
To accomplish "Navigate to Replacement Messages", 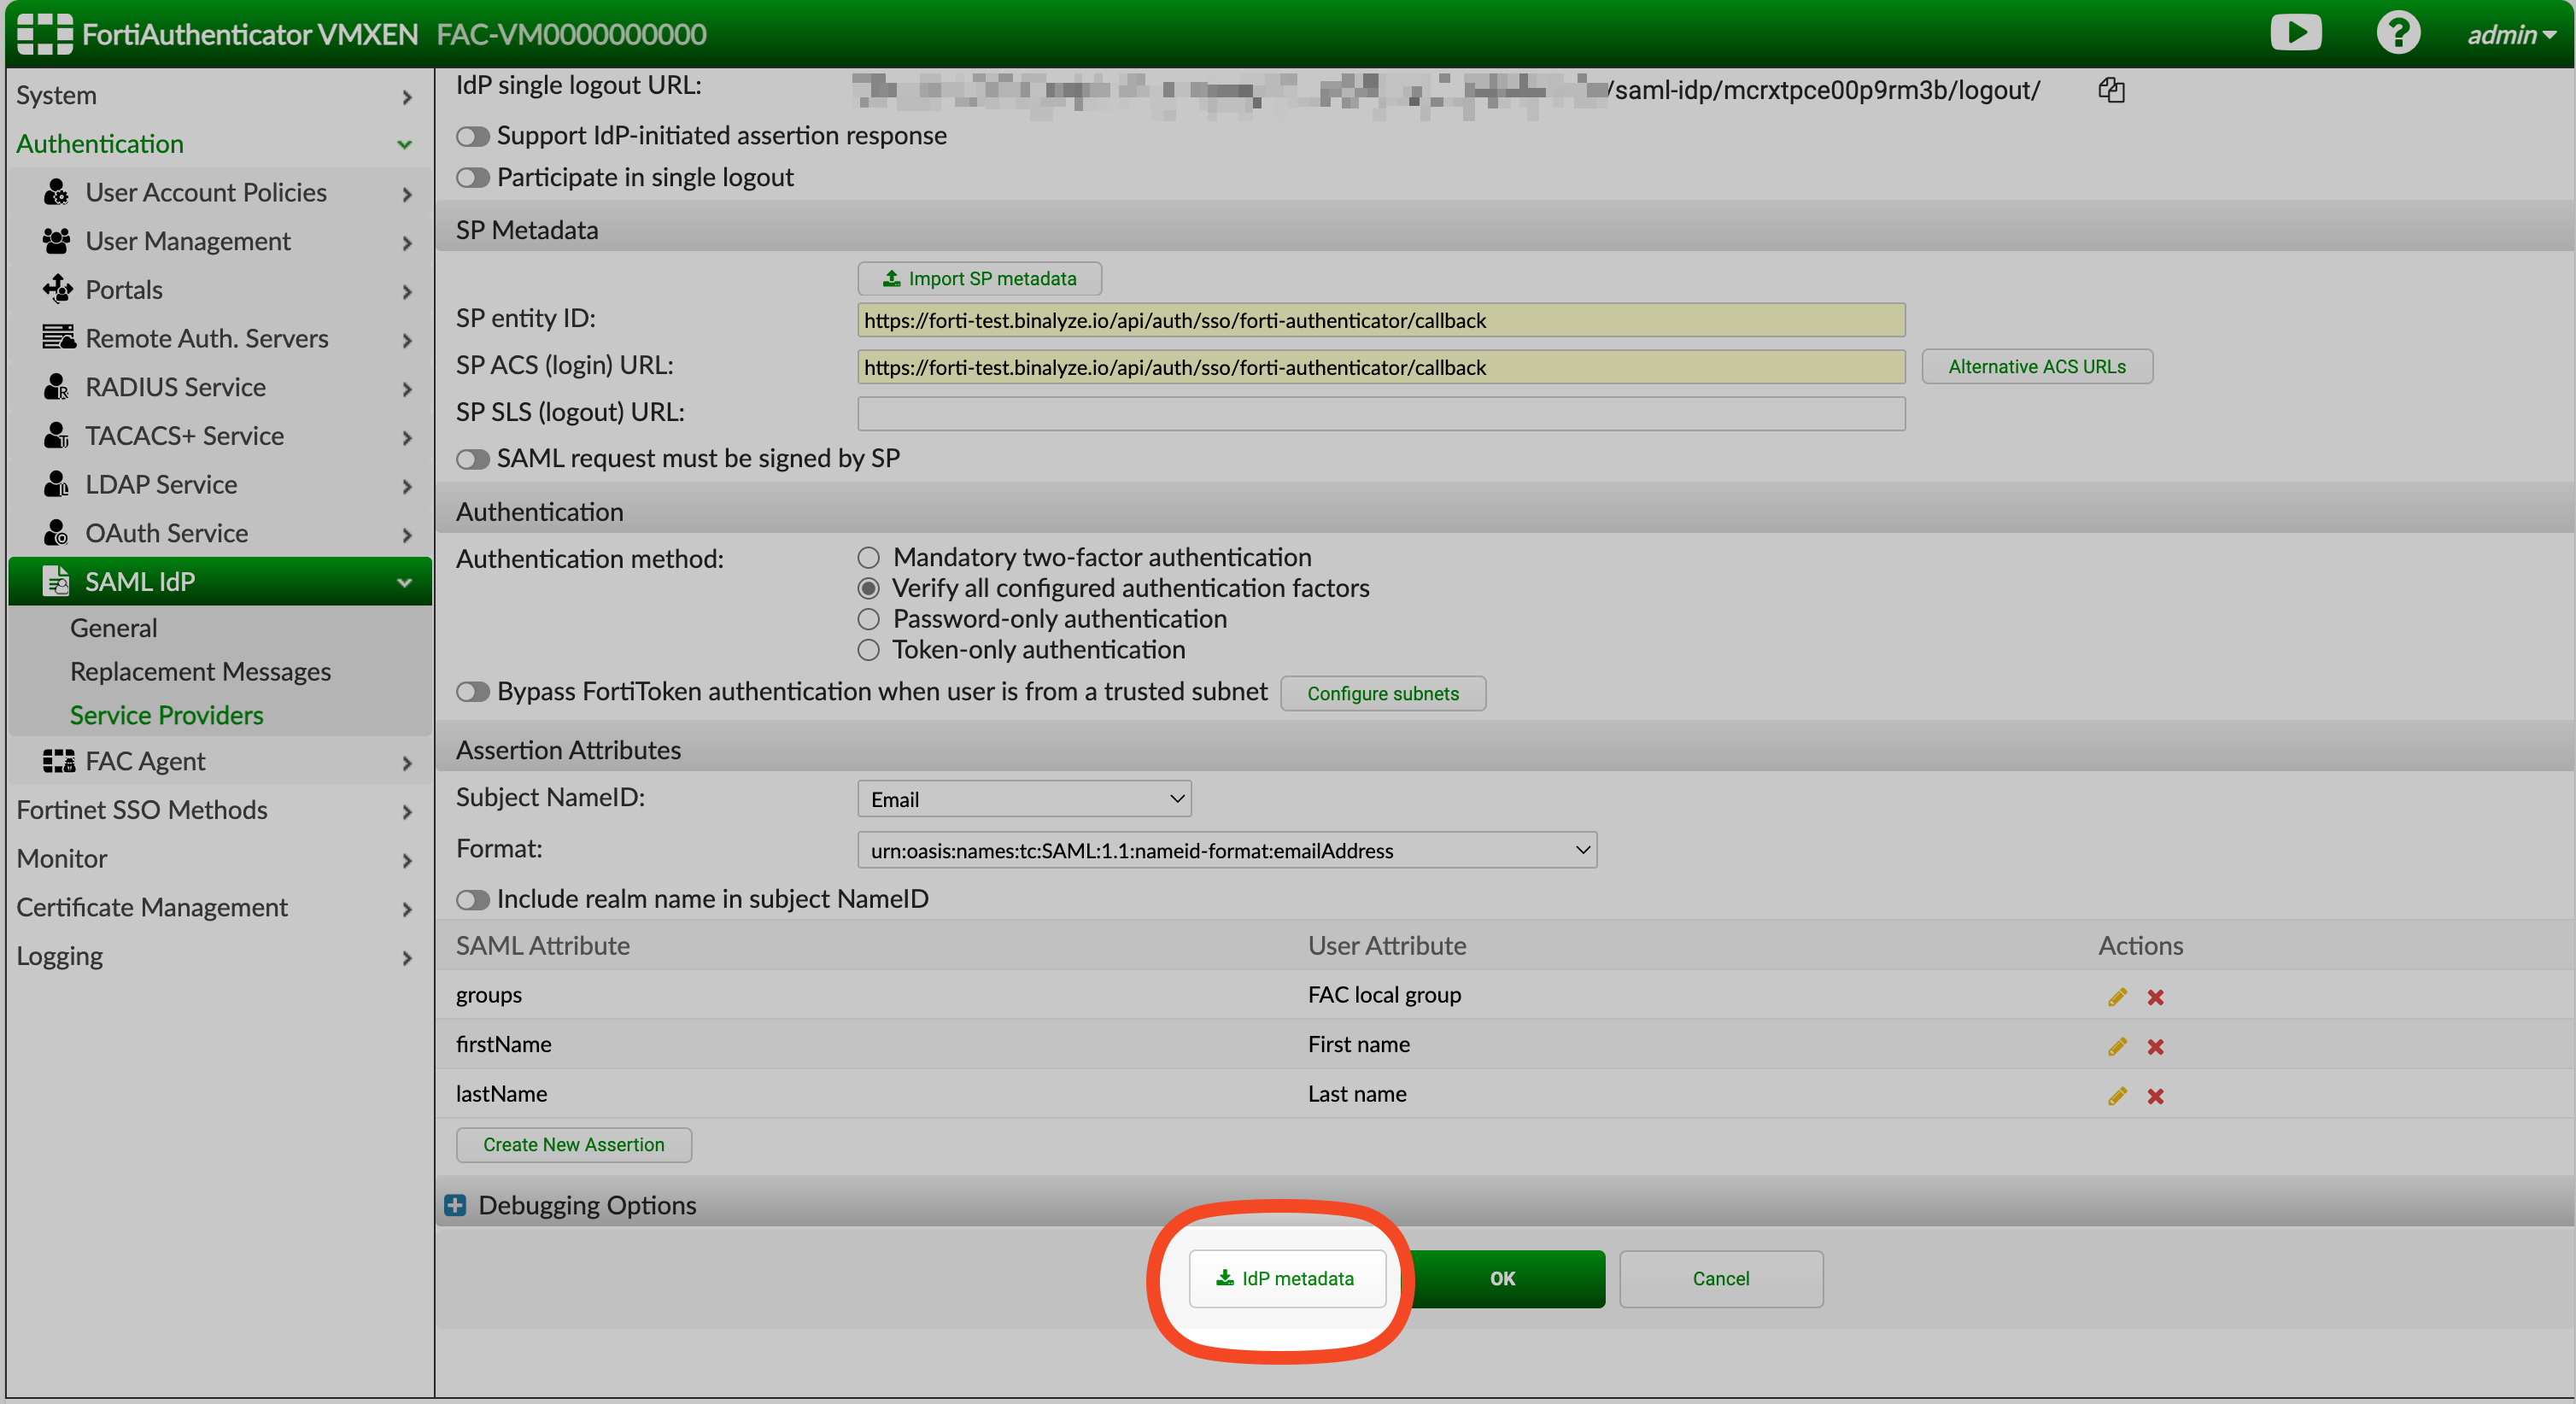I will point(200,671).
